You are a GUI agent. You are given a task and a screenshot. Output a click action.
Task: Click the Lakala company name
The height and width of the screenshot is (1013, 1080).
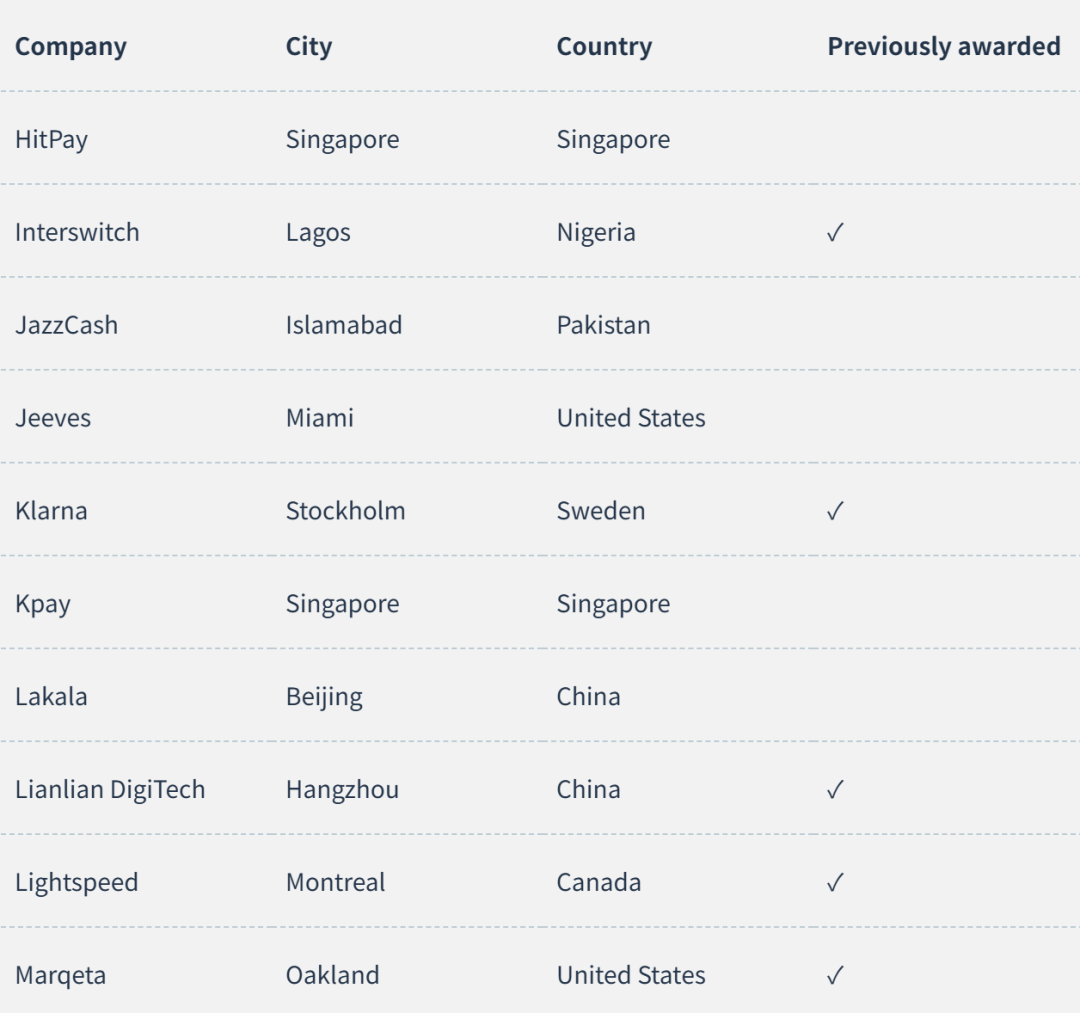[51, 697]
